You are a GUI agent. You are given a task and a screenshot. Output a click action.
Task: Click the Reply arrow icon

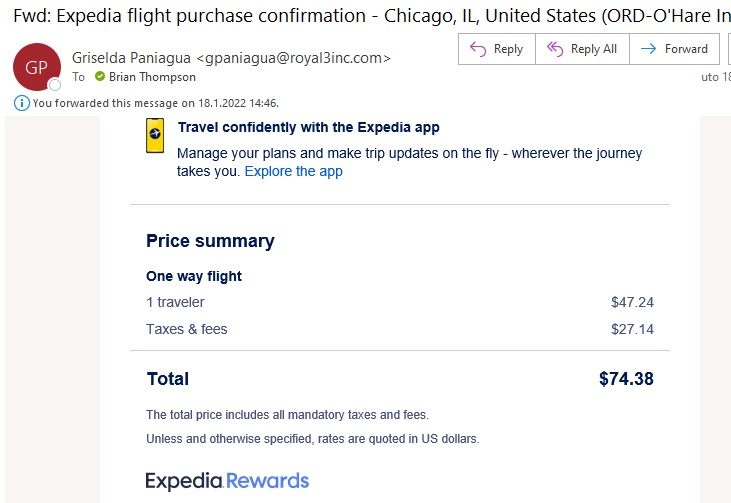click(x=478, y=49)
